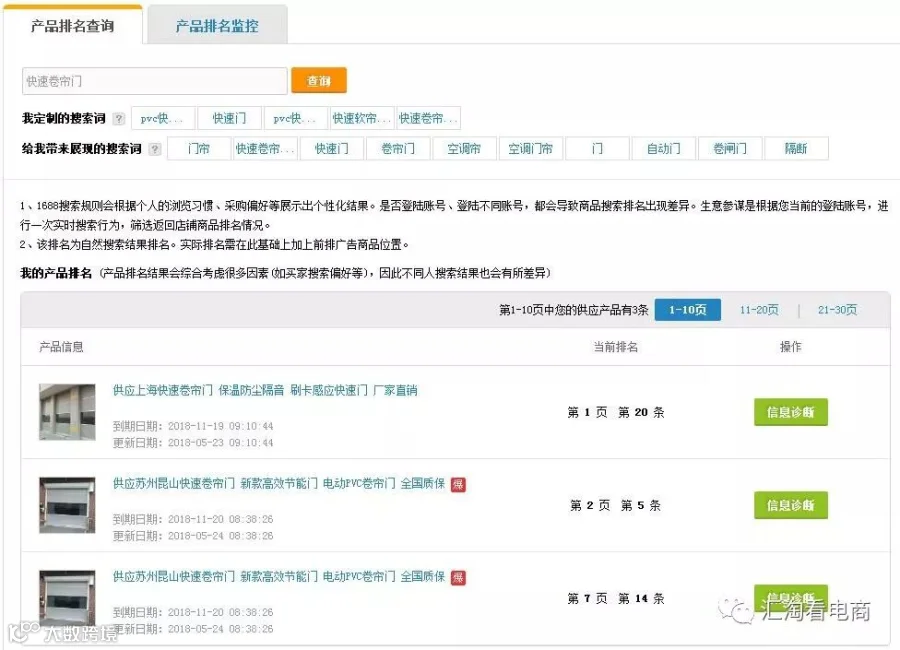Select the 产品排名查询 tab

pos(72,25)
